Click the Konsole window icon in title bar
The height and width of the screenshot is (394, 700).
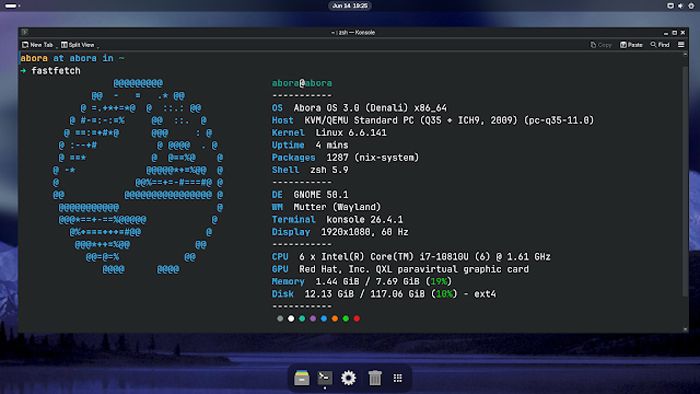25,32
